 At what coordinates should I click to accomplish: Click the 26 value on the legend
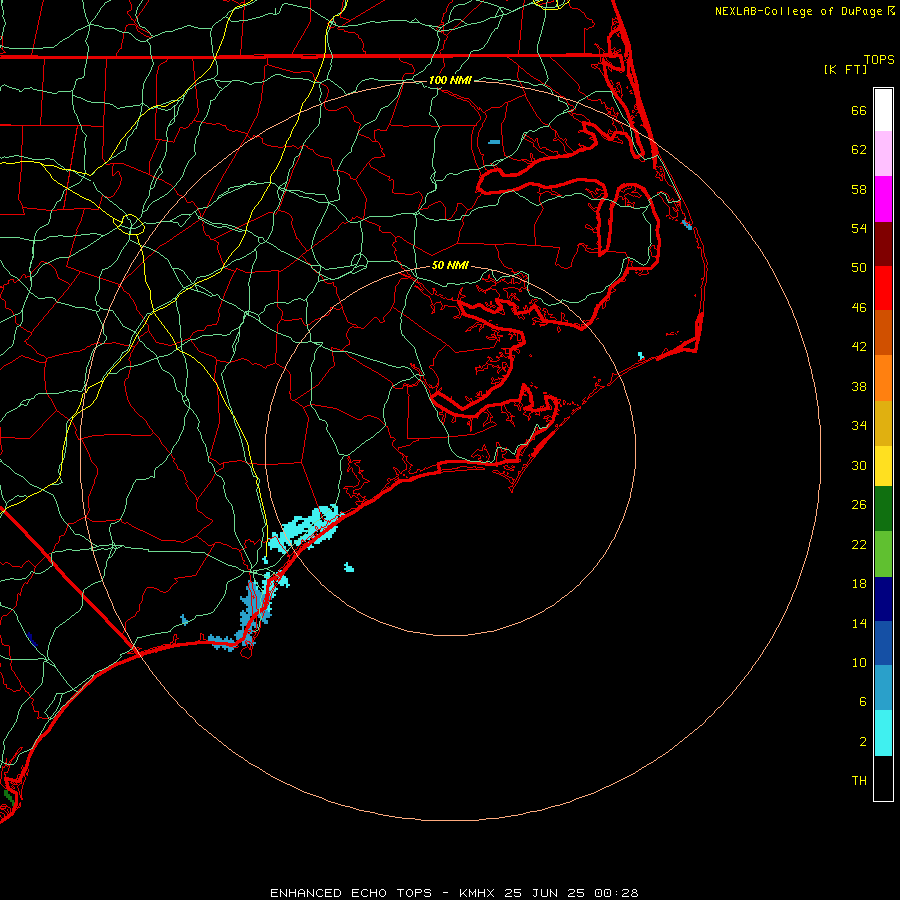point(859,505)
